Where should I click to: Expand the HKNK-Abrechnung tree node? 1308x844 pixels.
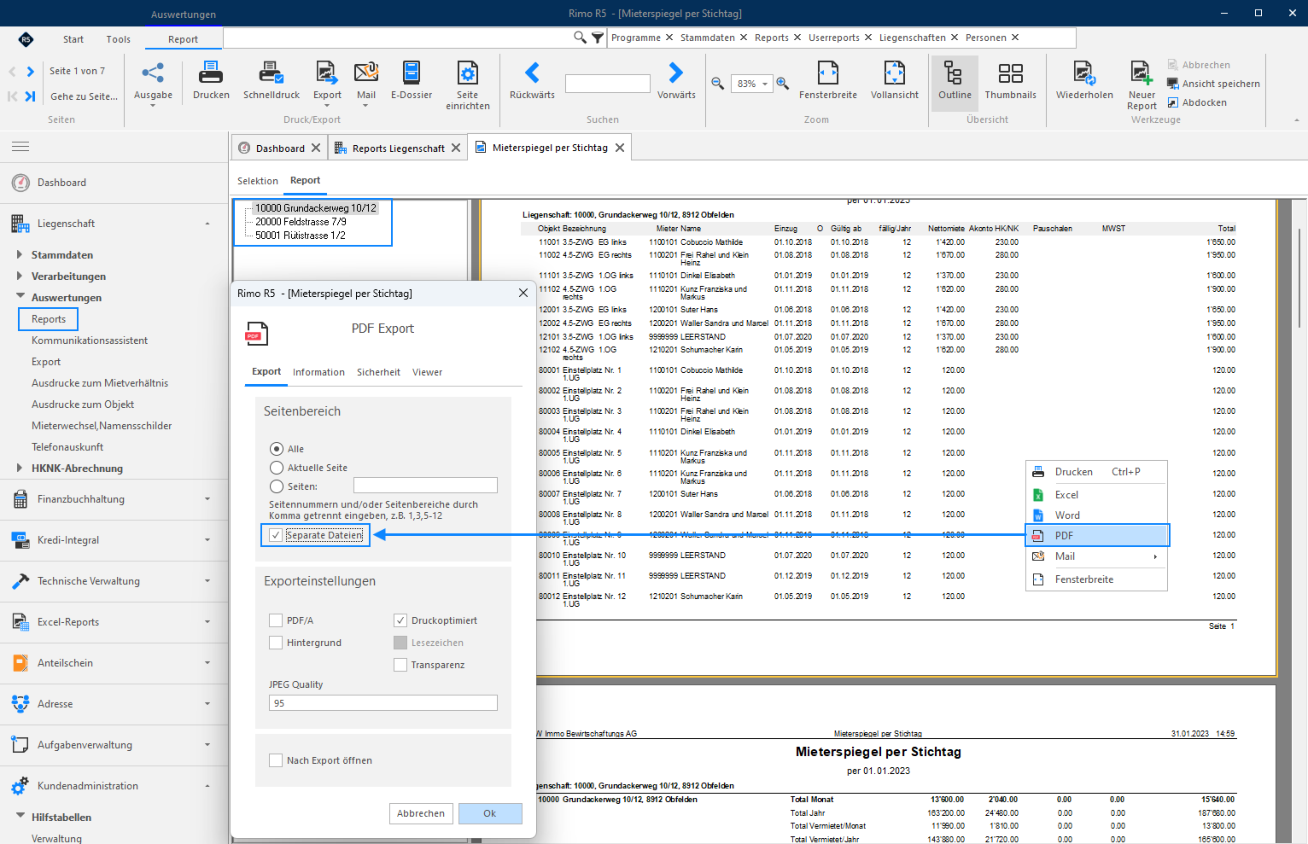[x=20, y=468]
